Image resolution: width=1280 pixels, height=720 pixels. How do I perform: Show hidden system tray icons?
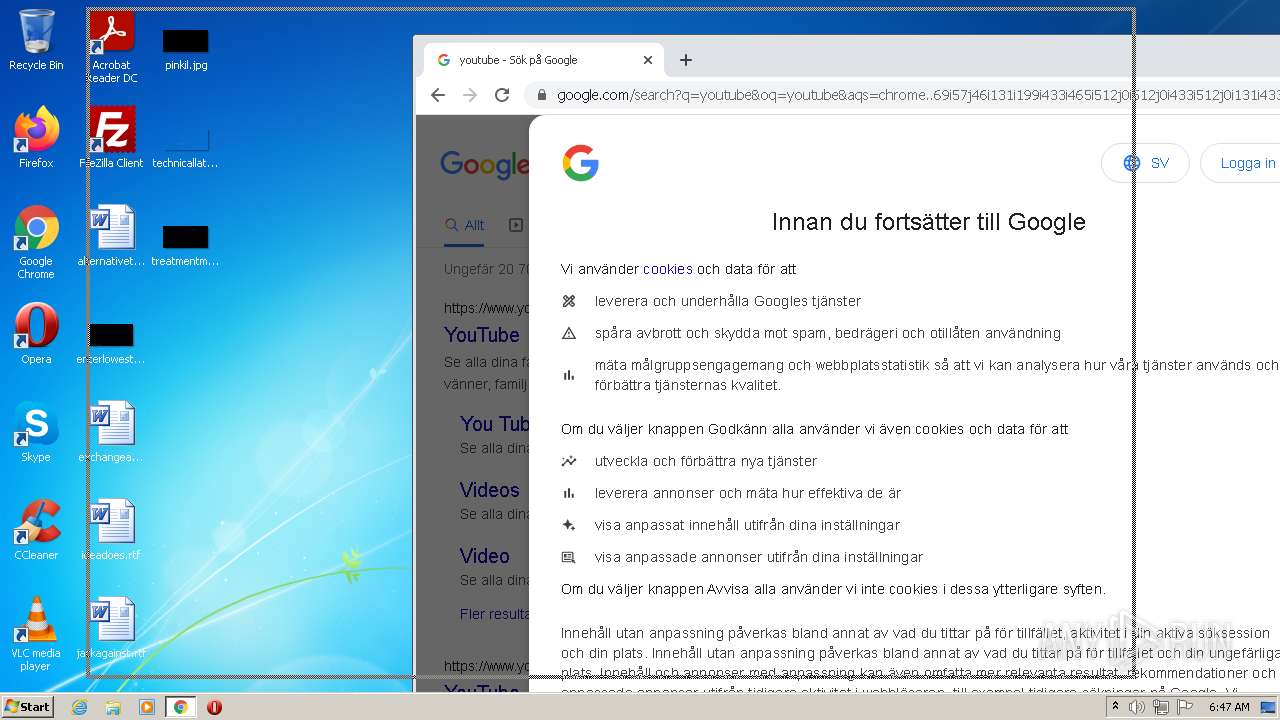(x=1115, y=707)
